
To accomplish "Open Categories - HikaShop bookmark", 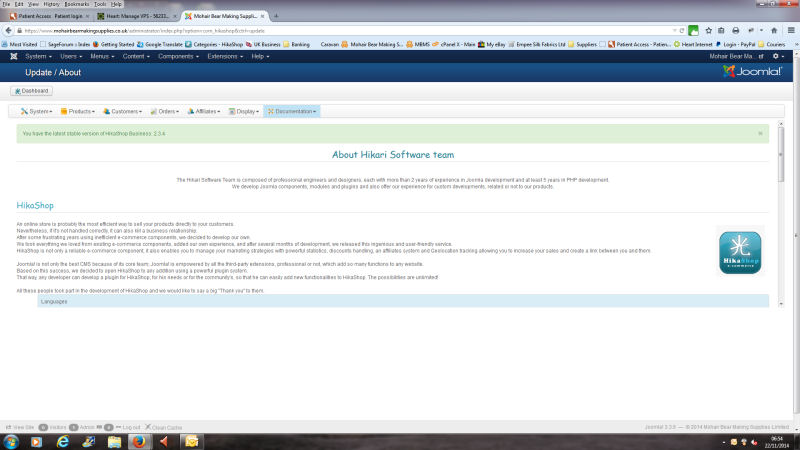I will [x=214, y=44].
